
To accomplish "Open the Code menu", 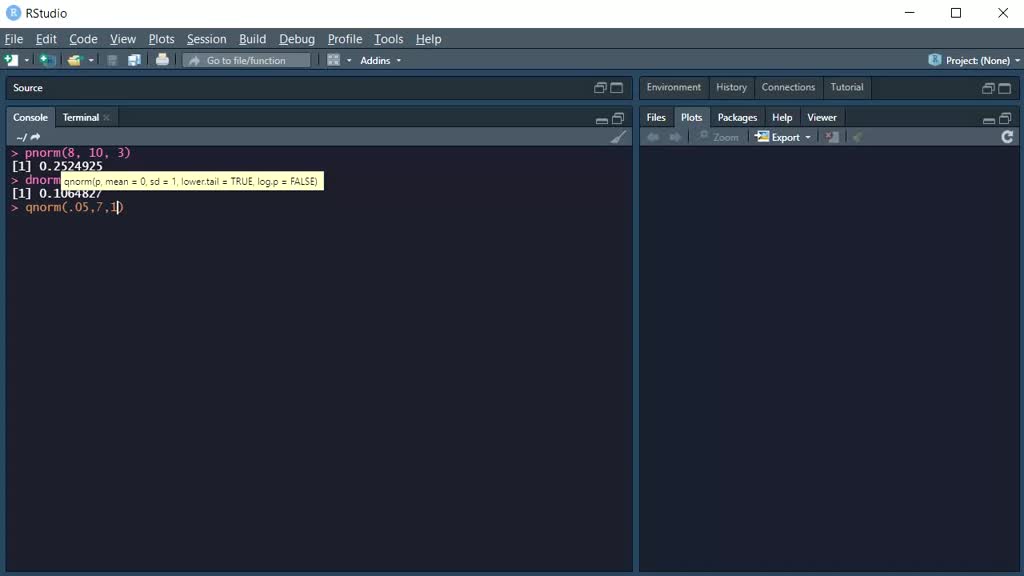I will click(83, 39).
